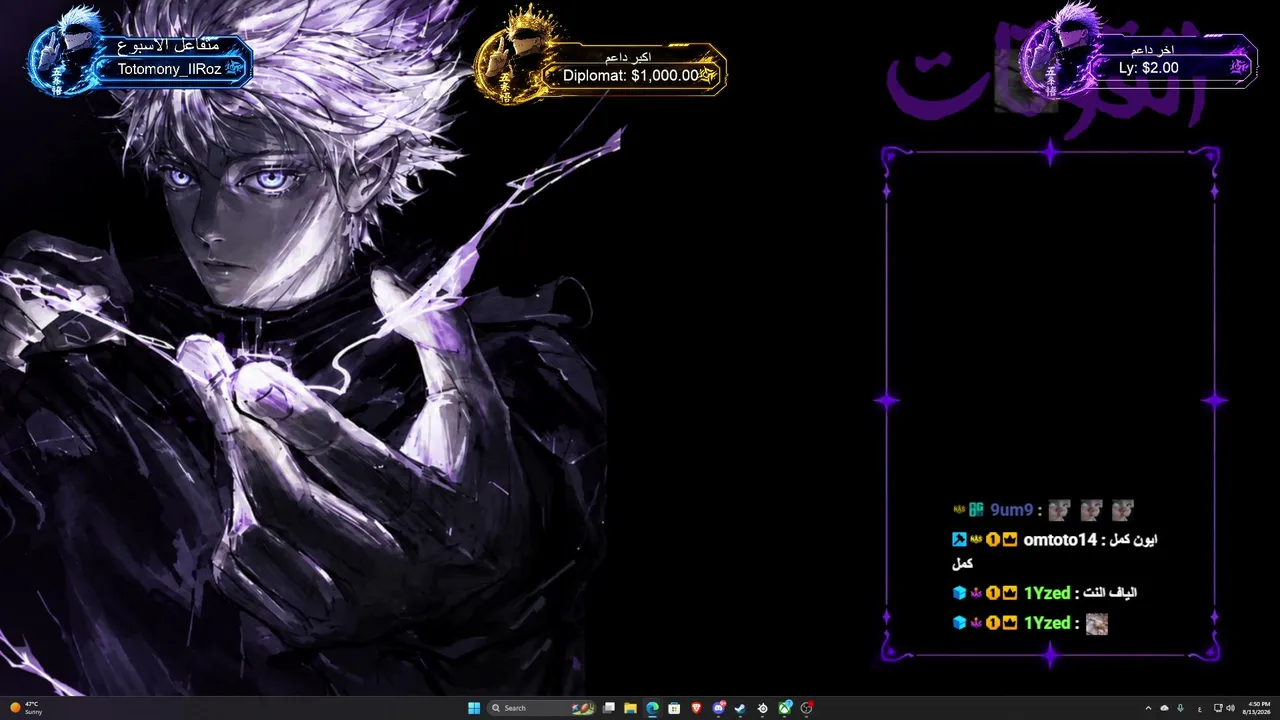Open SteelSeries GG from the taskbar
The height and width of the screenshot is (720, 1280).
click(x=763, y=708)
